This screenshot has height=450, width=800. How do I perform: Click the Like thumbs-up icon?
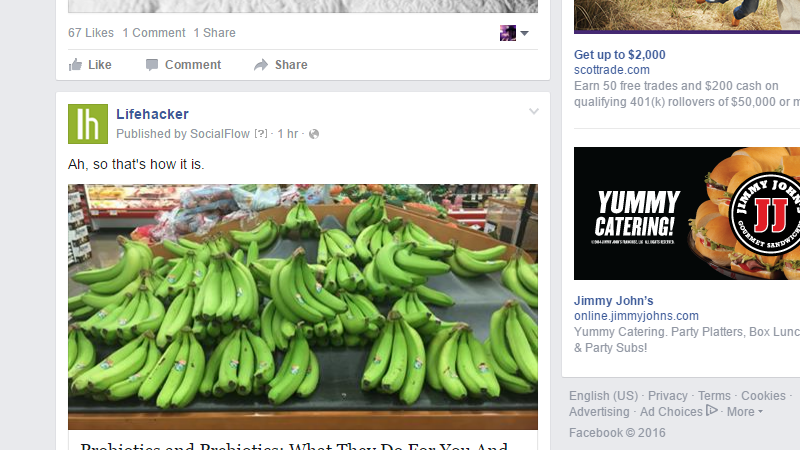(x=75, y=65)
